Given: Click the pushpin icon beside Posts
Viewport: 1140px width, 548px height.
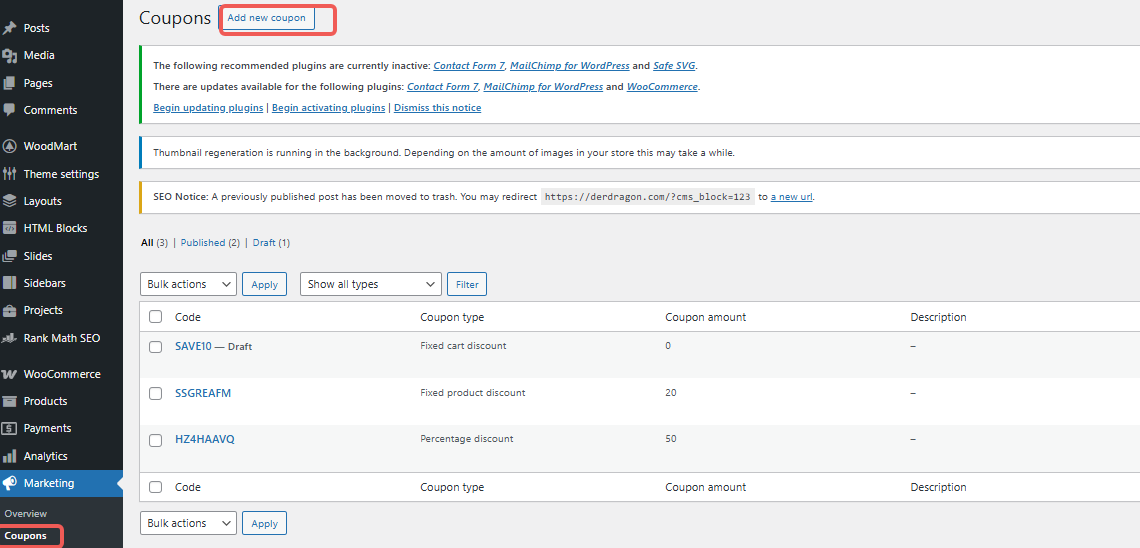Looking at the screenshot, I should point(9,28).
